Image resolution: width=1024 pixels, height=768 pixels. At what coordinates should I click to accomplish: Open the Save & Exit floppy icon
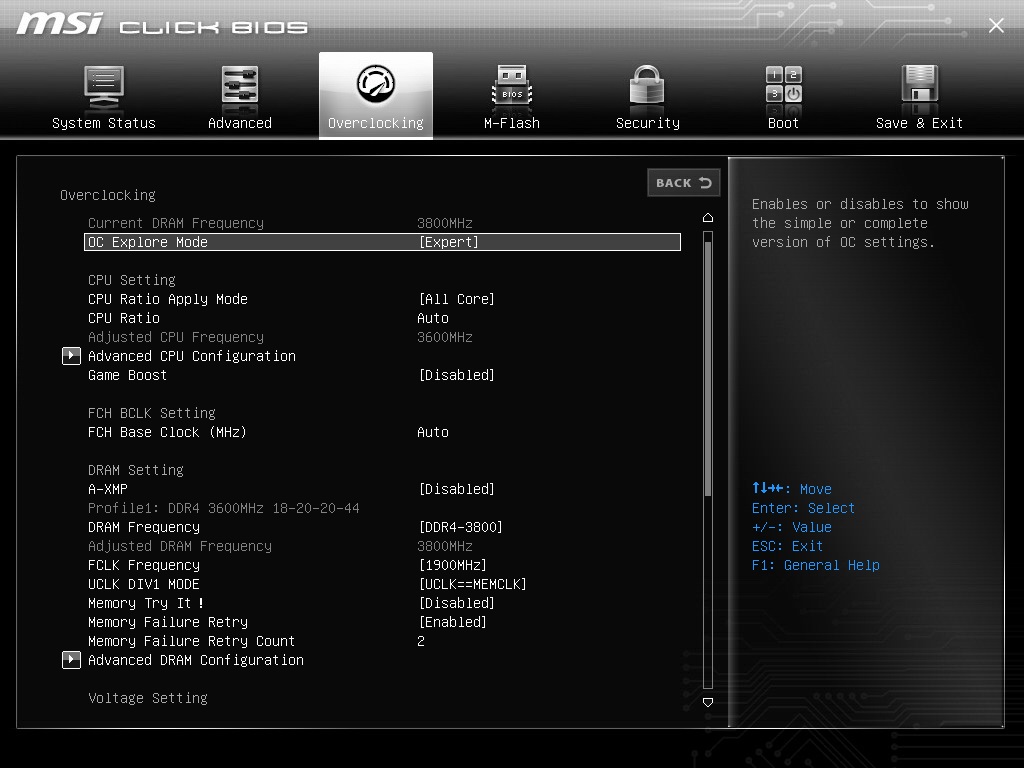click(920, 85)
